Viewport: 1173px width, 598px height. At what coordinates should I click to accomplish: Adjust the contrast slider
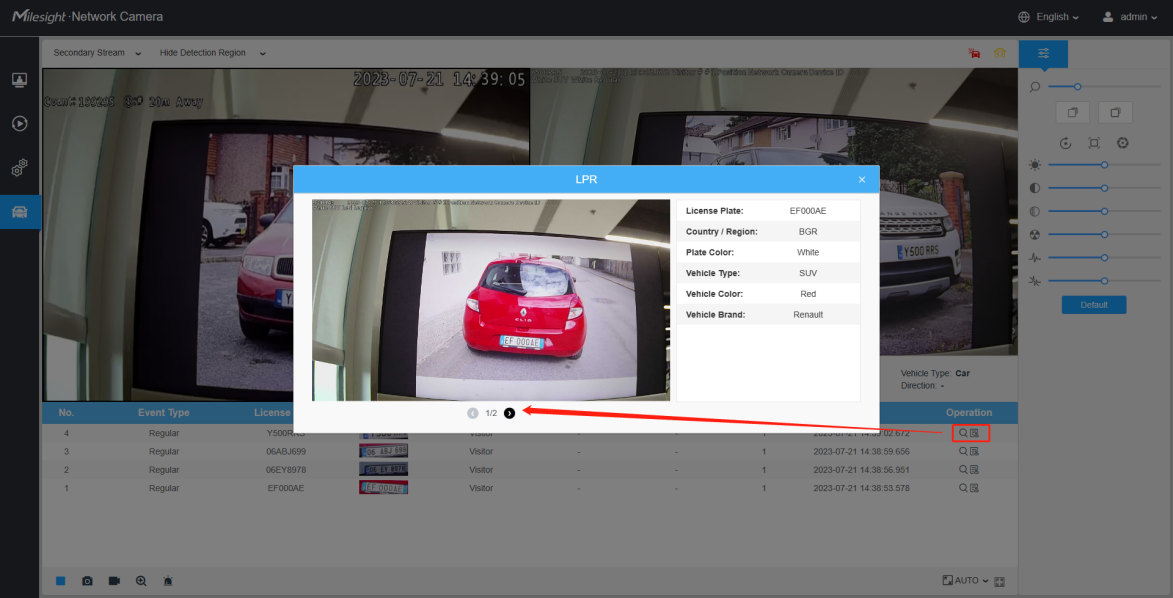pyautogui.click(x=1103, y=188)
